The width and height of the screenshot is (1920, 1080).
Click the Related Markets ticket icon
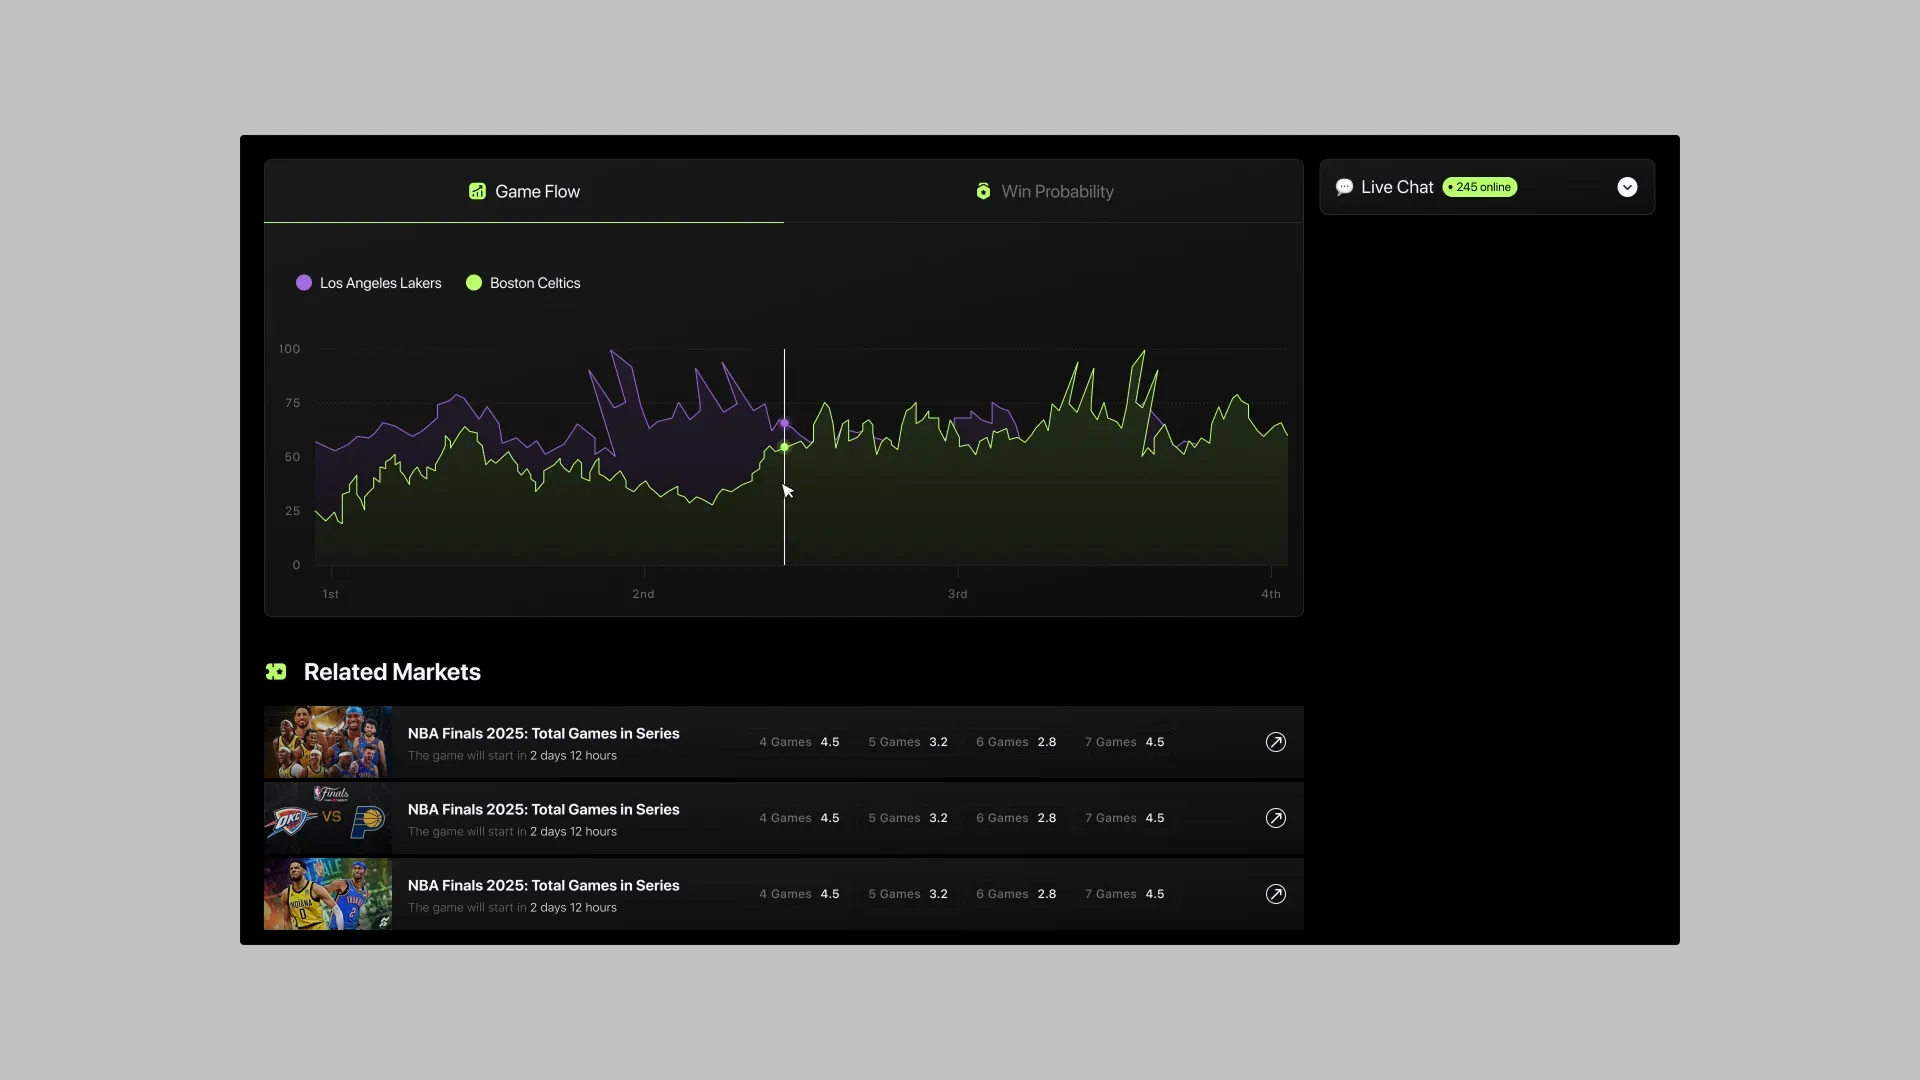(276, 672)
